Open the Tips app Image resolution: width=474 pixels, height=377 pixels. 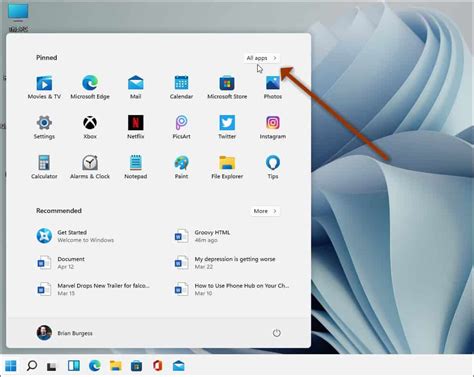tap(273, 167)
